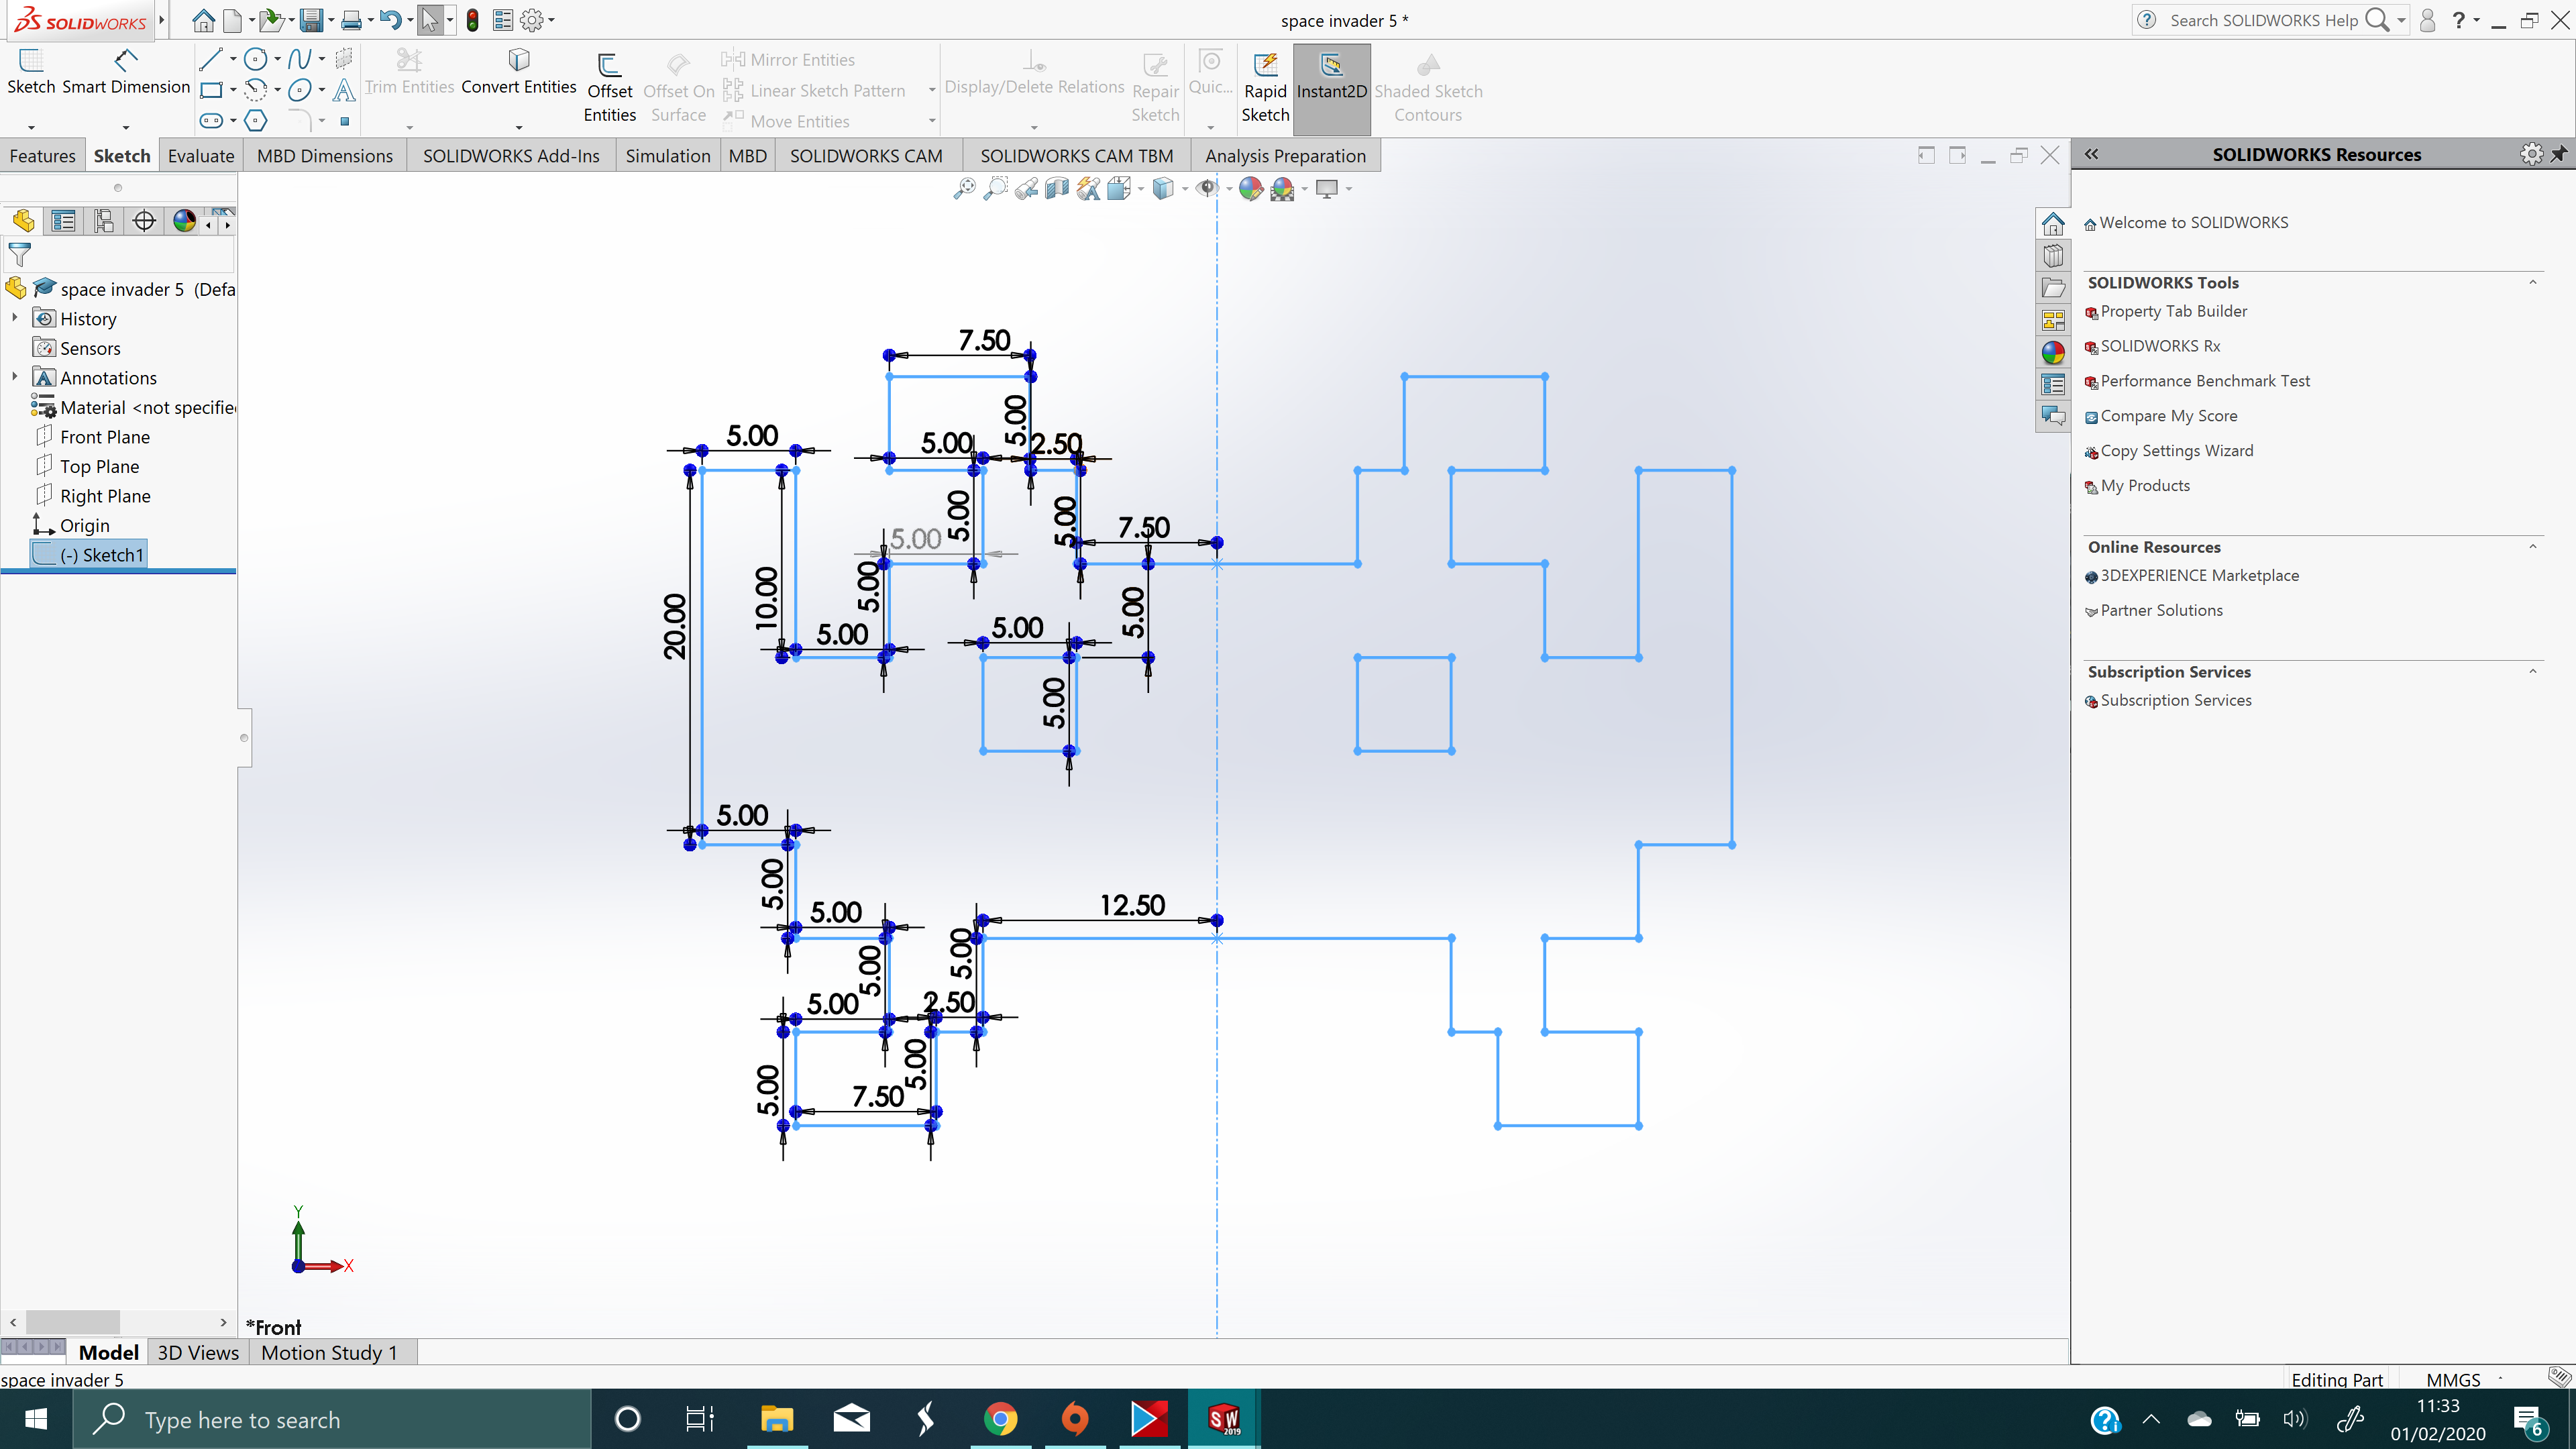
Task: Toggle Hide/Show Items eye icon
Action: (1207, 188)
